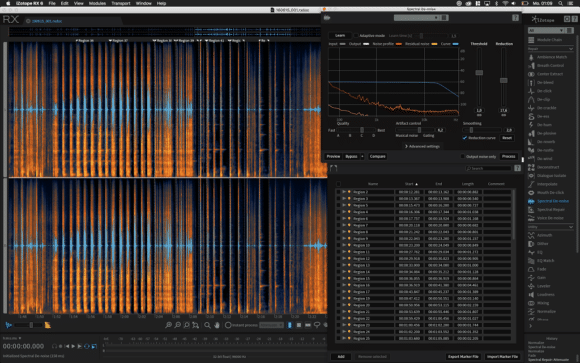Uncheck the Reduction curve checkbox
This screenshot has width=580, height=363.
point(465,138)
